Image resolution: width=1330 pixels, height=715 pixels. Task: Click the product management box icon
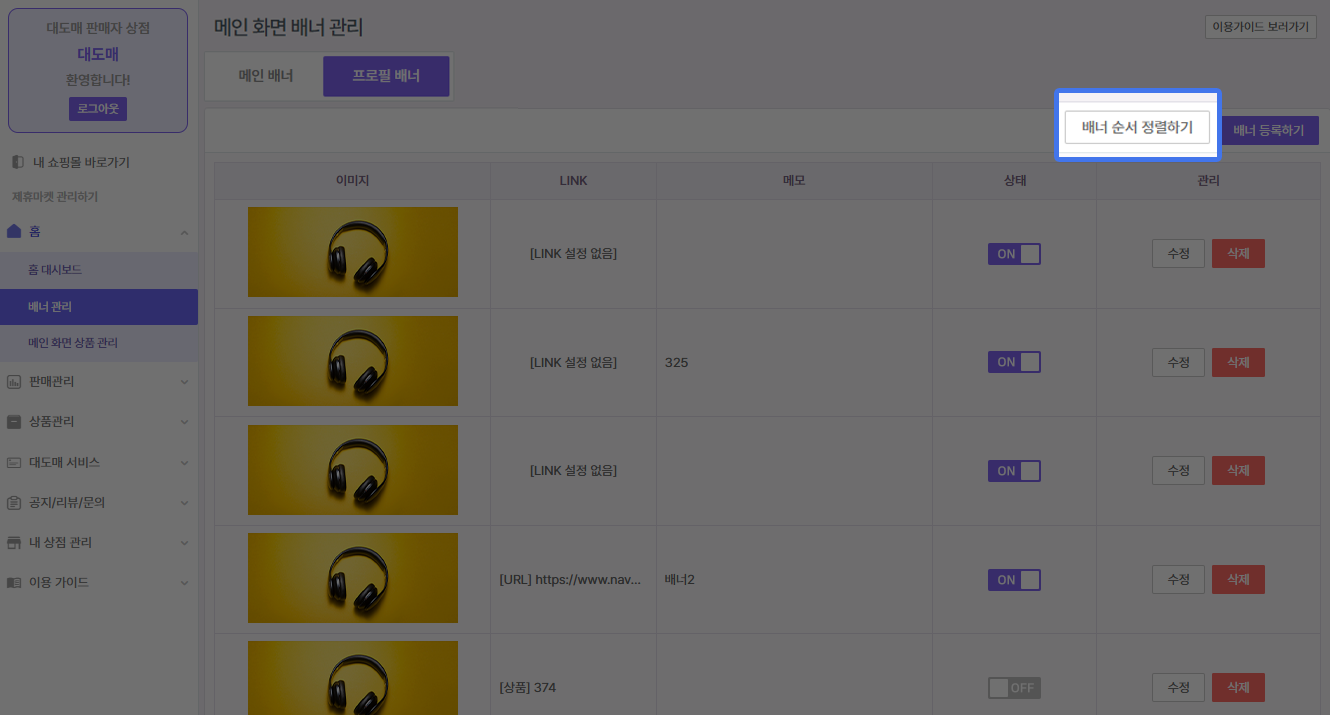point(14,422)
